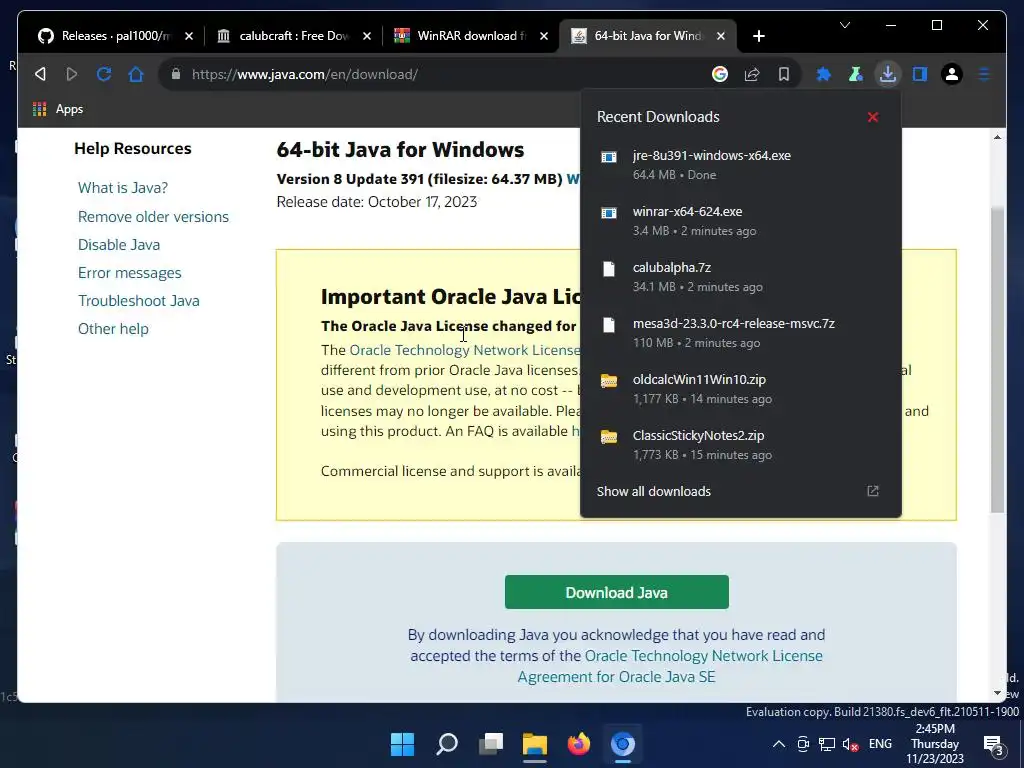Go back using browser back arrow
Screen dimensions: 1024x768
click(40, 74)
